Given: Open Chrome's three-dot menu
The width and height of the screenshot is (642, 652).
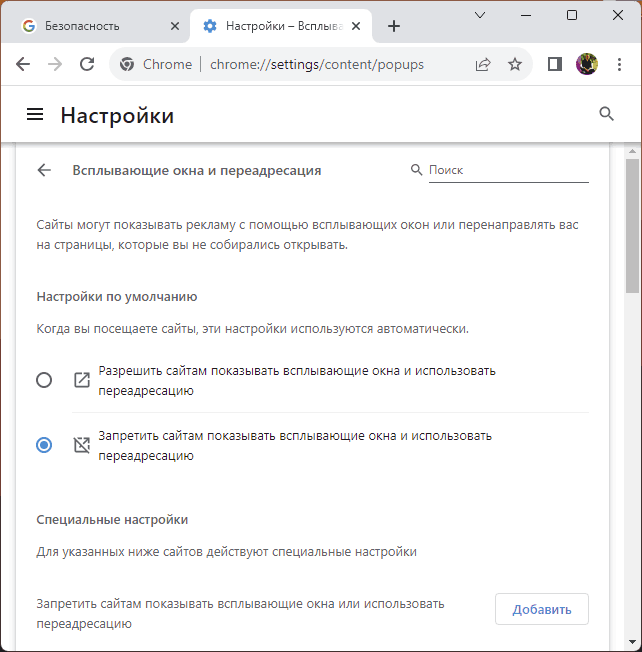Looking at the screenshot, I should tap(619, 64).
